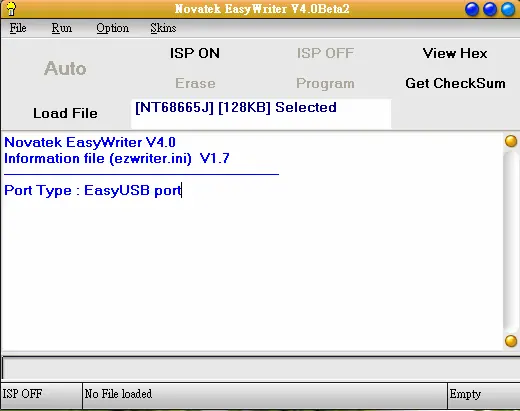The width and height of the screenshot is (520, 411).
Task: Click the vertical scrollbar track of log
Action: pyautogui.click(x=511, y=241)
